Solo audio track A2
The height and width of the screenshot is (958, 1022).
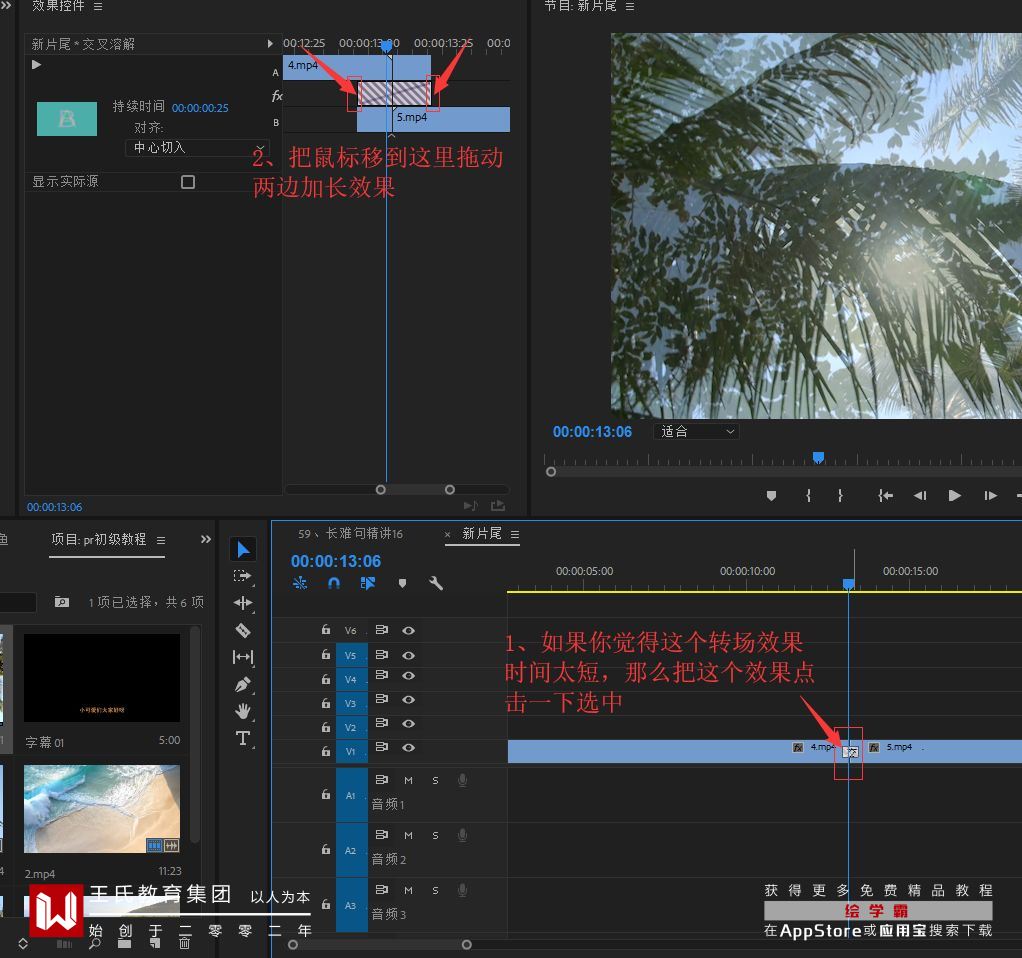(x=435, y=835)
